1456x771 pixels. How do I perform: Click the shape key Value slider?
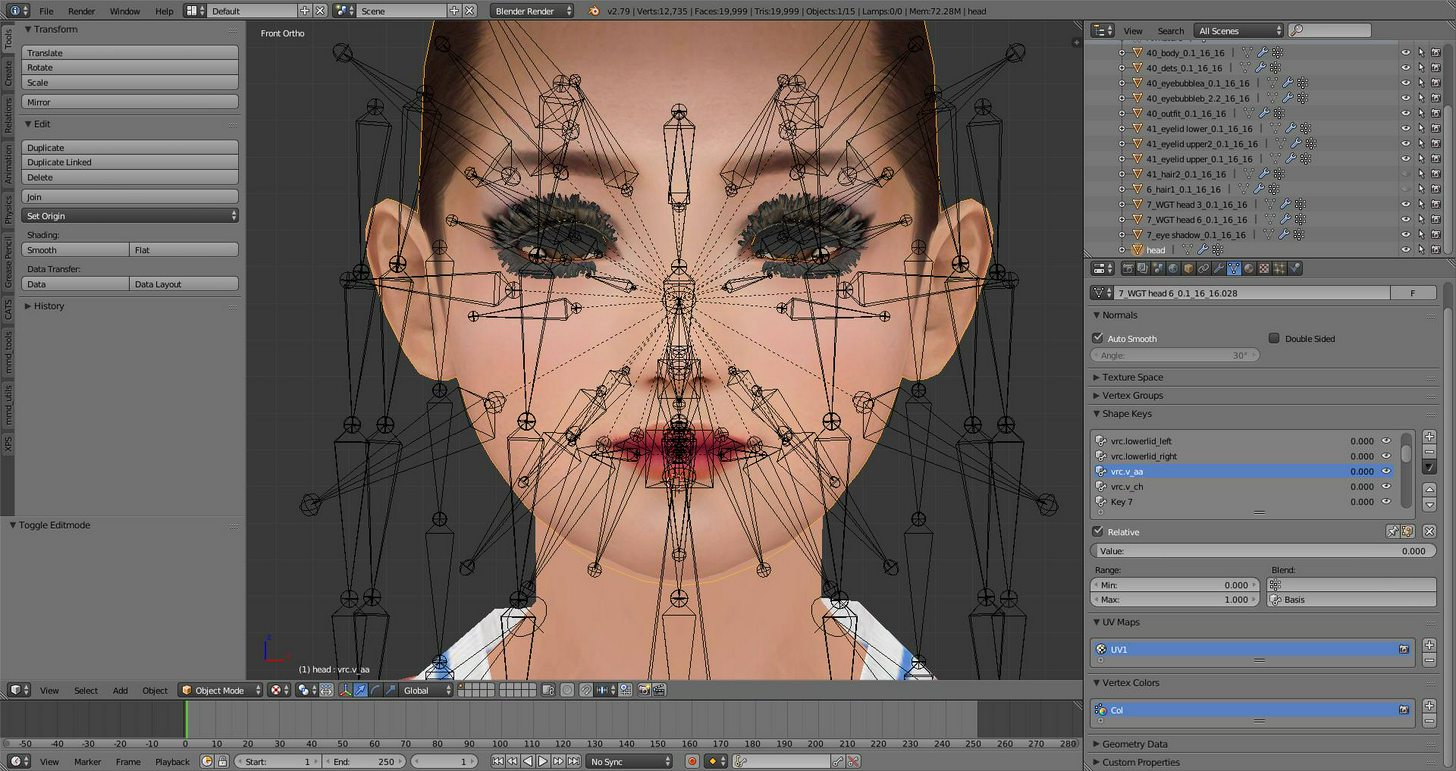[x=1263, y=551]
